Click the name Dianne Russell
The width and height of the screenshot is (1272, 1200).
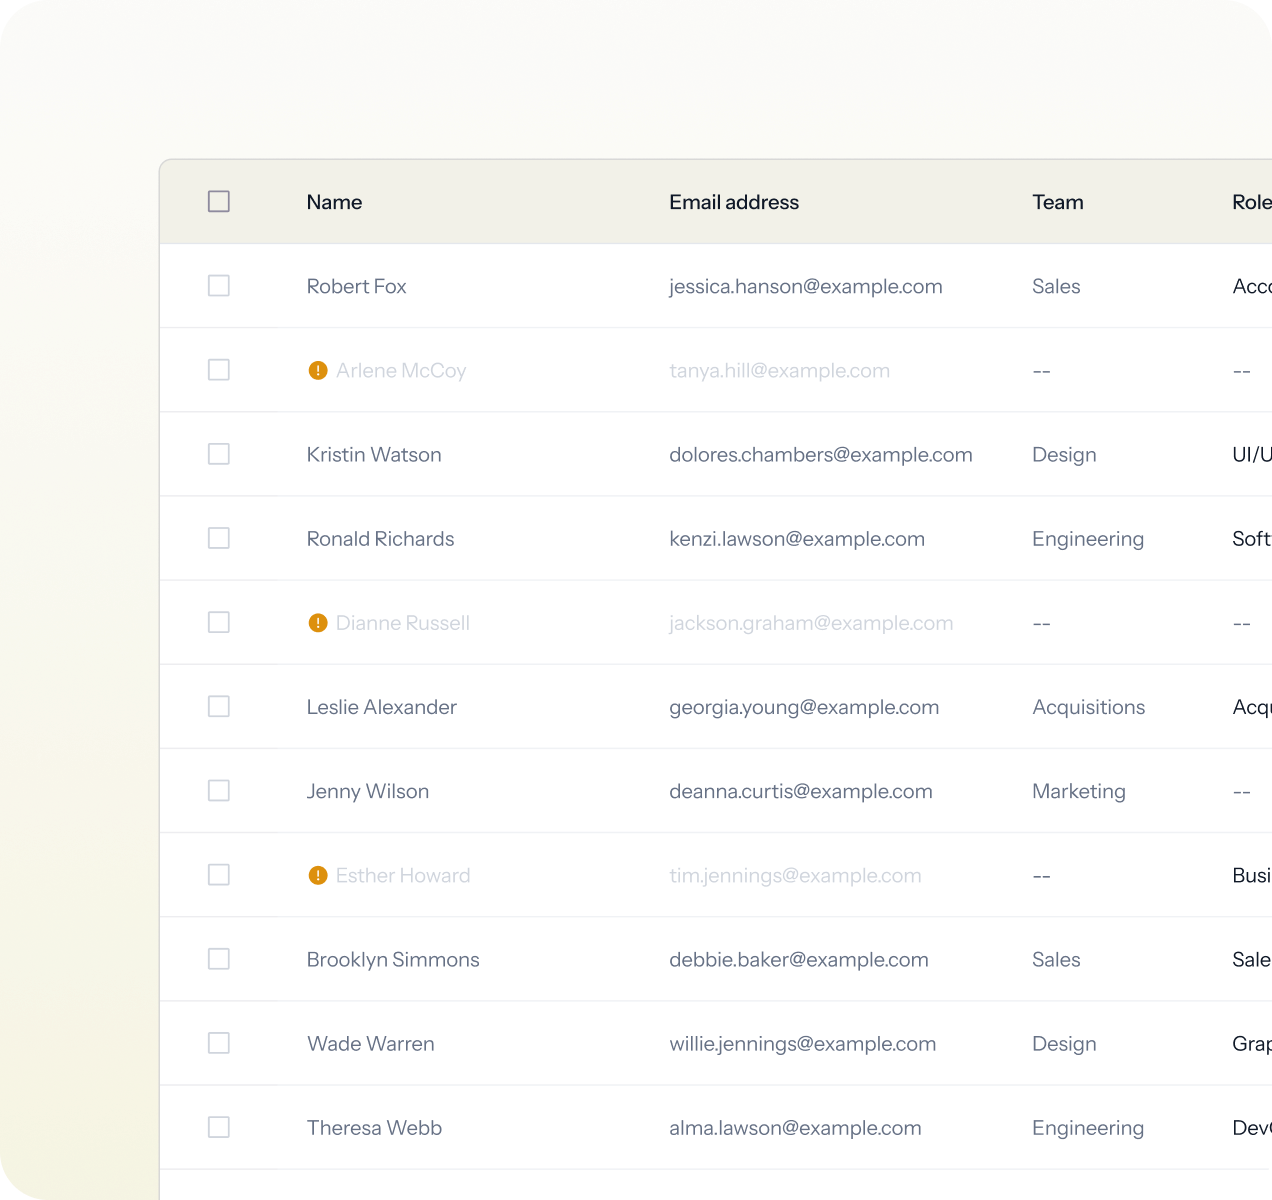click(403, 623)
